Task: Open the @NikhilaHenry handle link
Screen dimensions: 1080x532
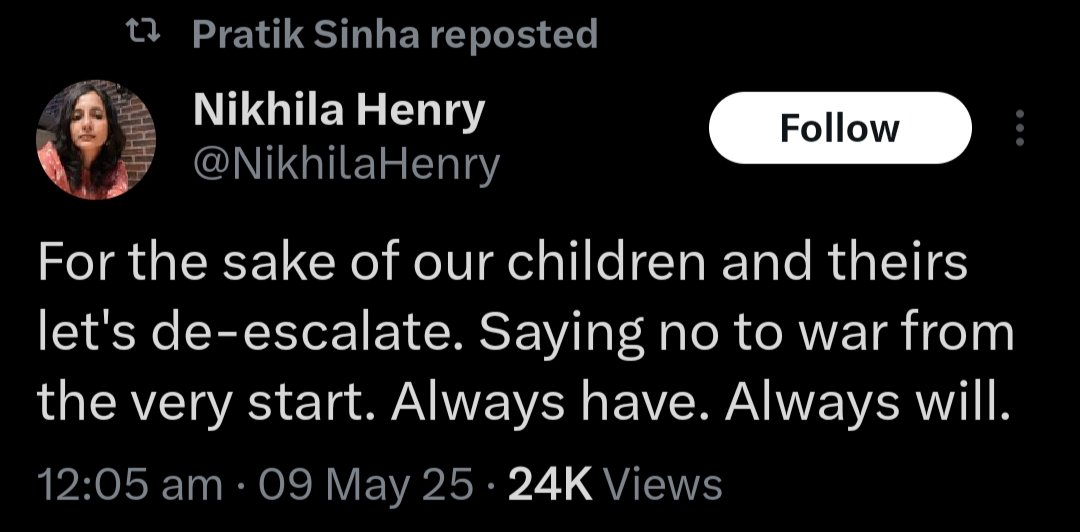Action: (344, 166)
